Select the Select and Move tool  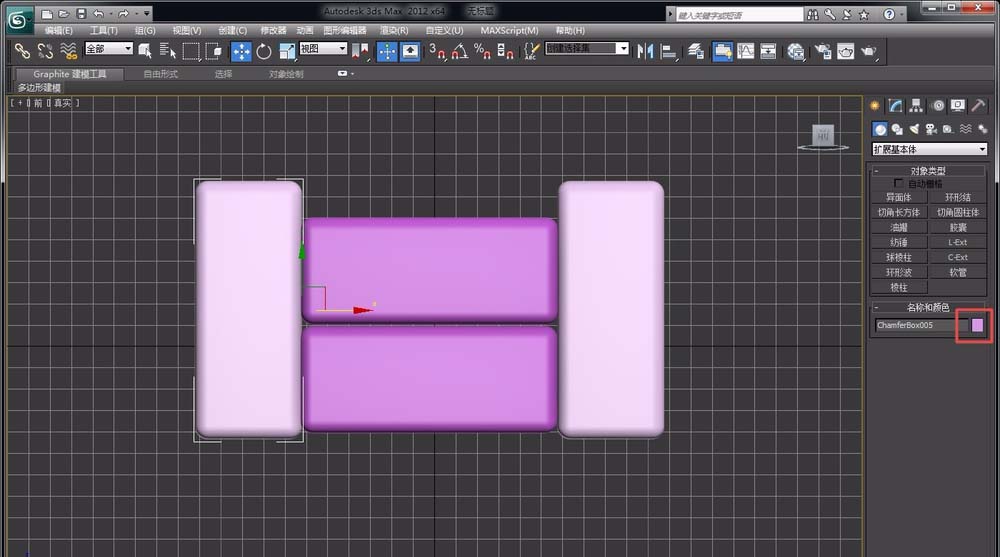[x=241, y=51]
